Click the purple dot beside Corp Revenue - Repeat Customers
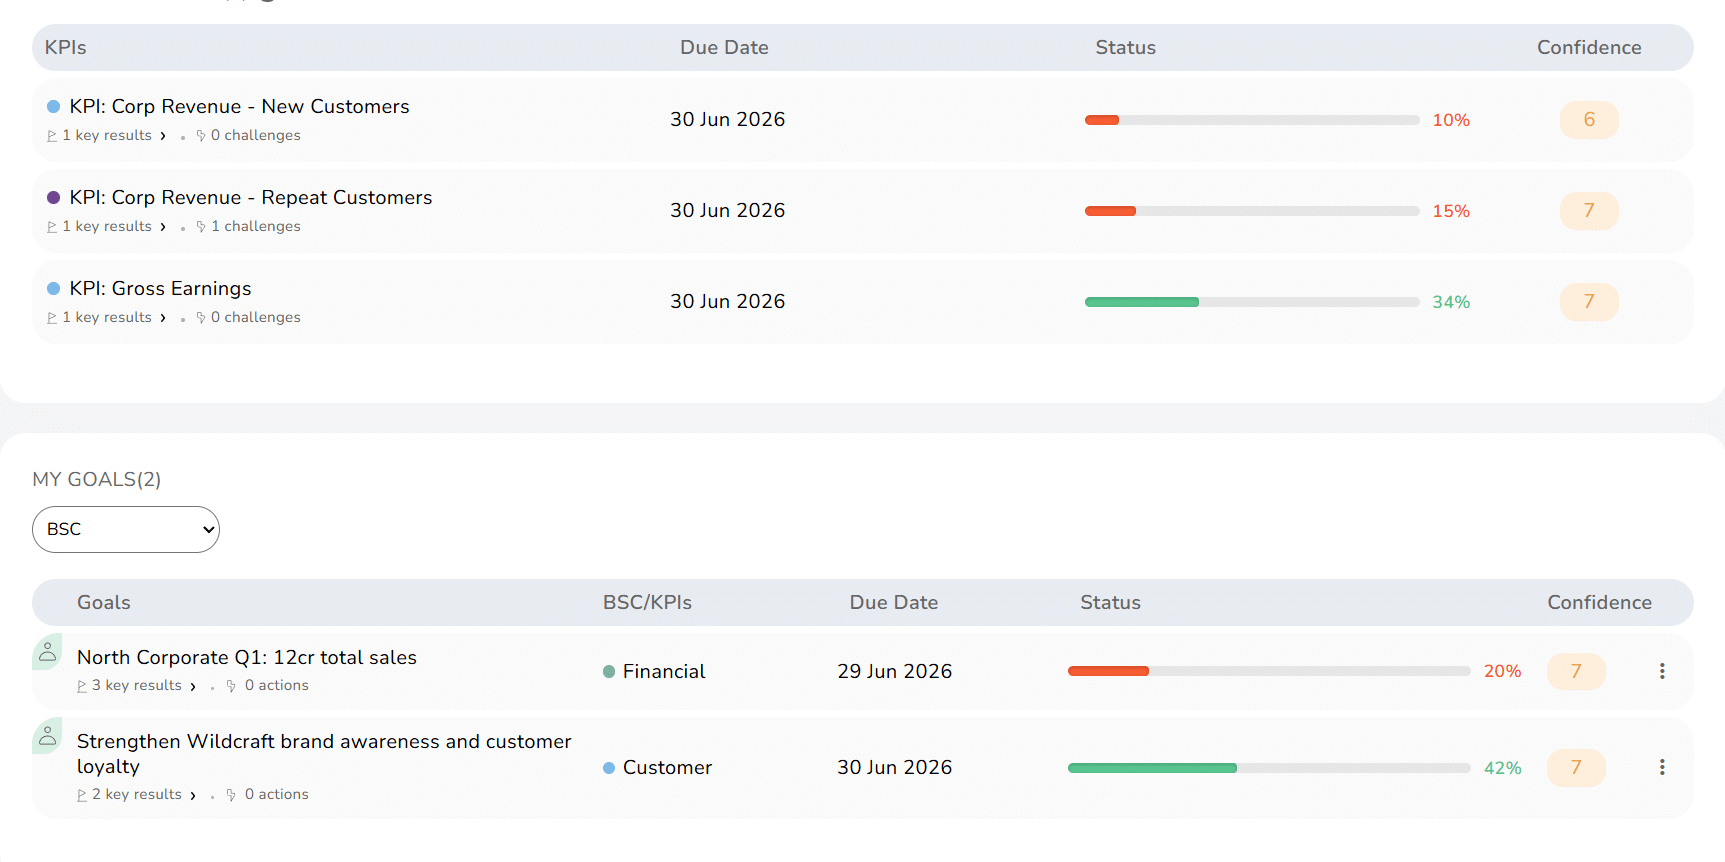The image size is (1725, 862). [54, 197]
